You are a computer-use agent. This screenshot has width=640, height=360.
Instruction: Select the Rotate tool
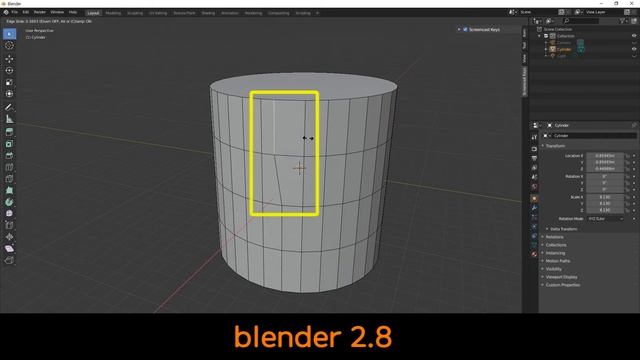[x=9, y=71]
